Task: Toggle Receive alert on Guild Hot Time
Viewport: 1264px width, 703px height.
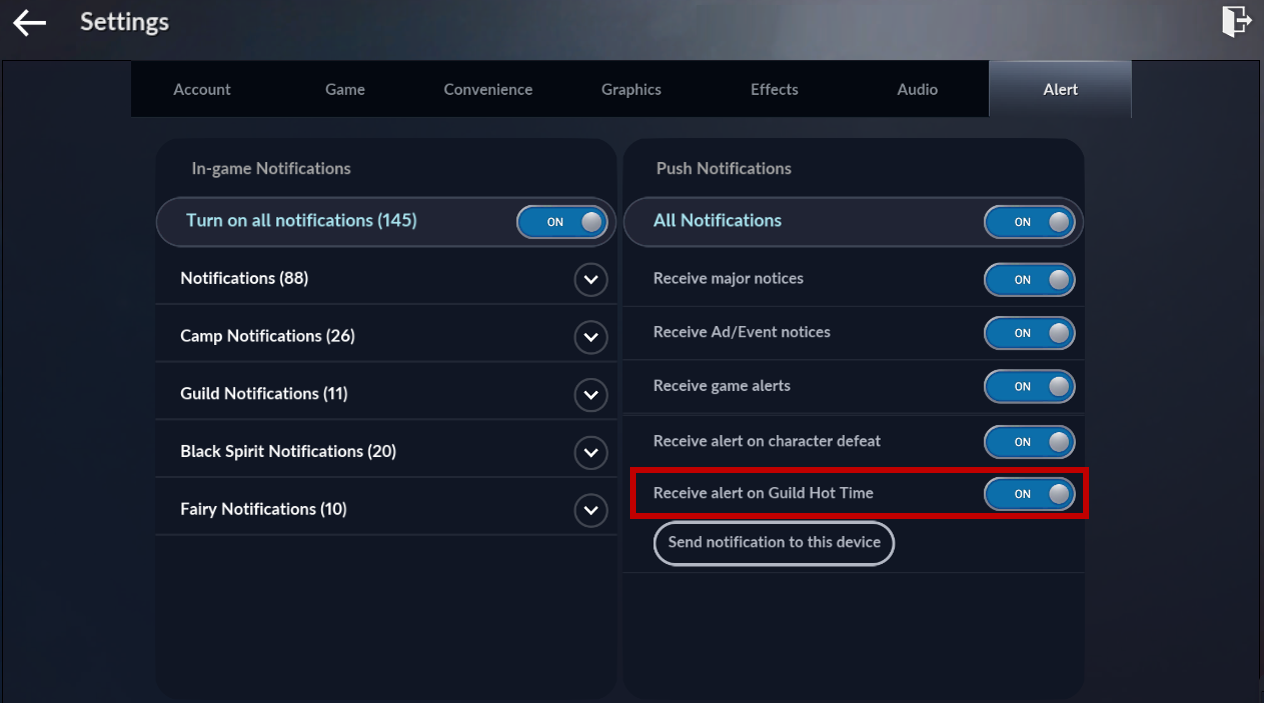Action: (1029, 494)
